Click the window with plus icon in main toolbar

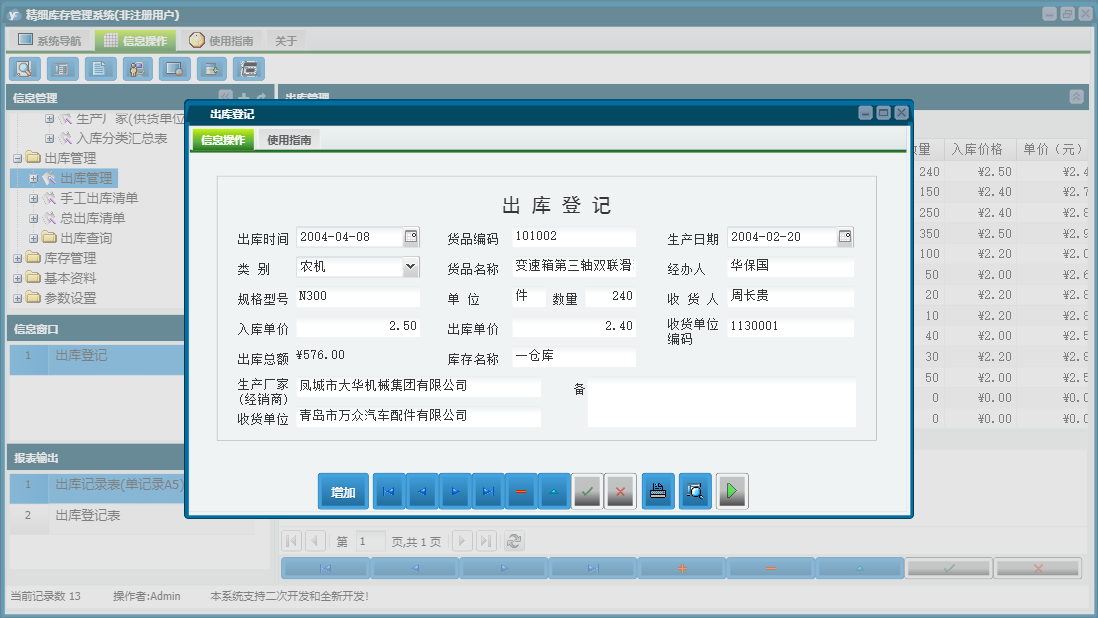click(x=211, y=69)
